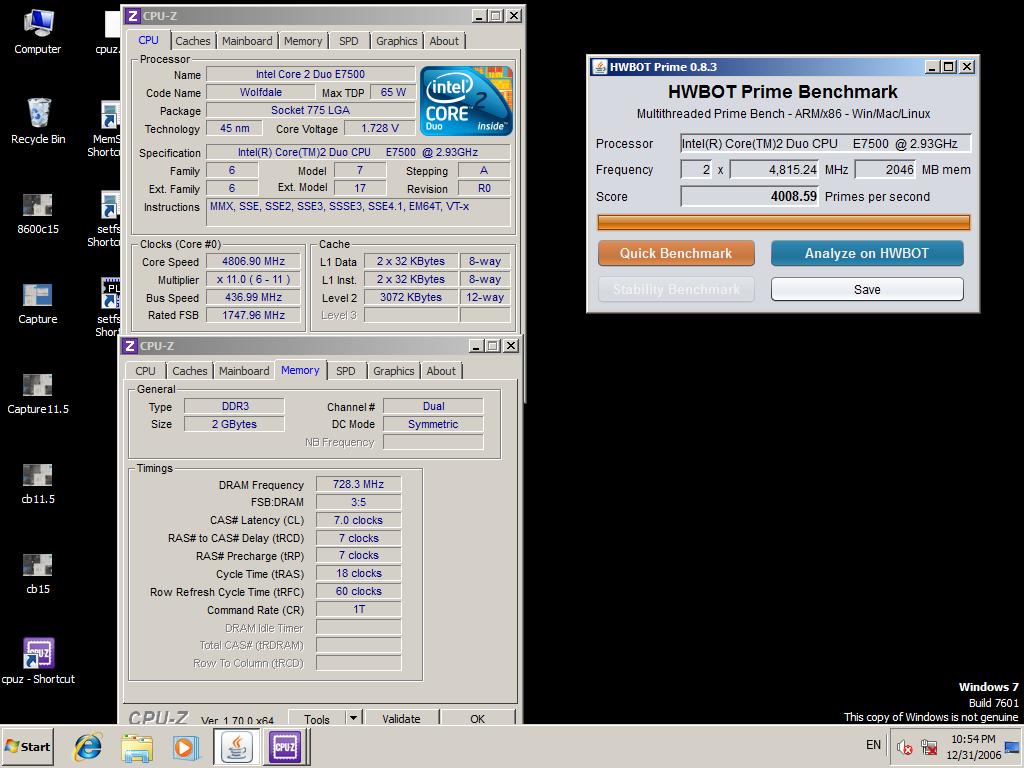The image size is (1024, 768).
Task: Open Windows Media Player taskbar icon
Action: pos(185,747)
